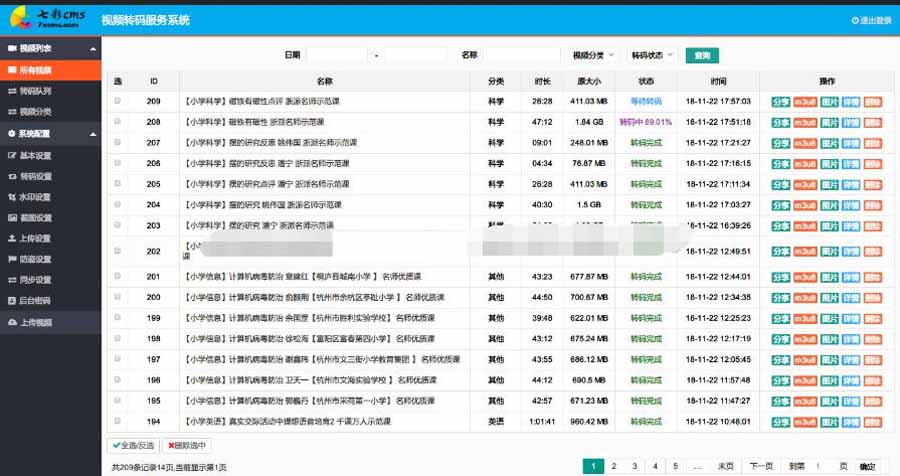Collapse the 视频列表 sidebar section

click(x=50, y=48)
